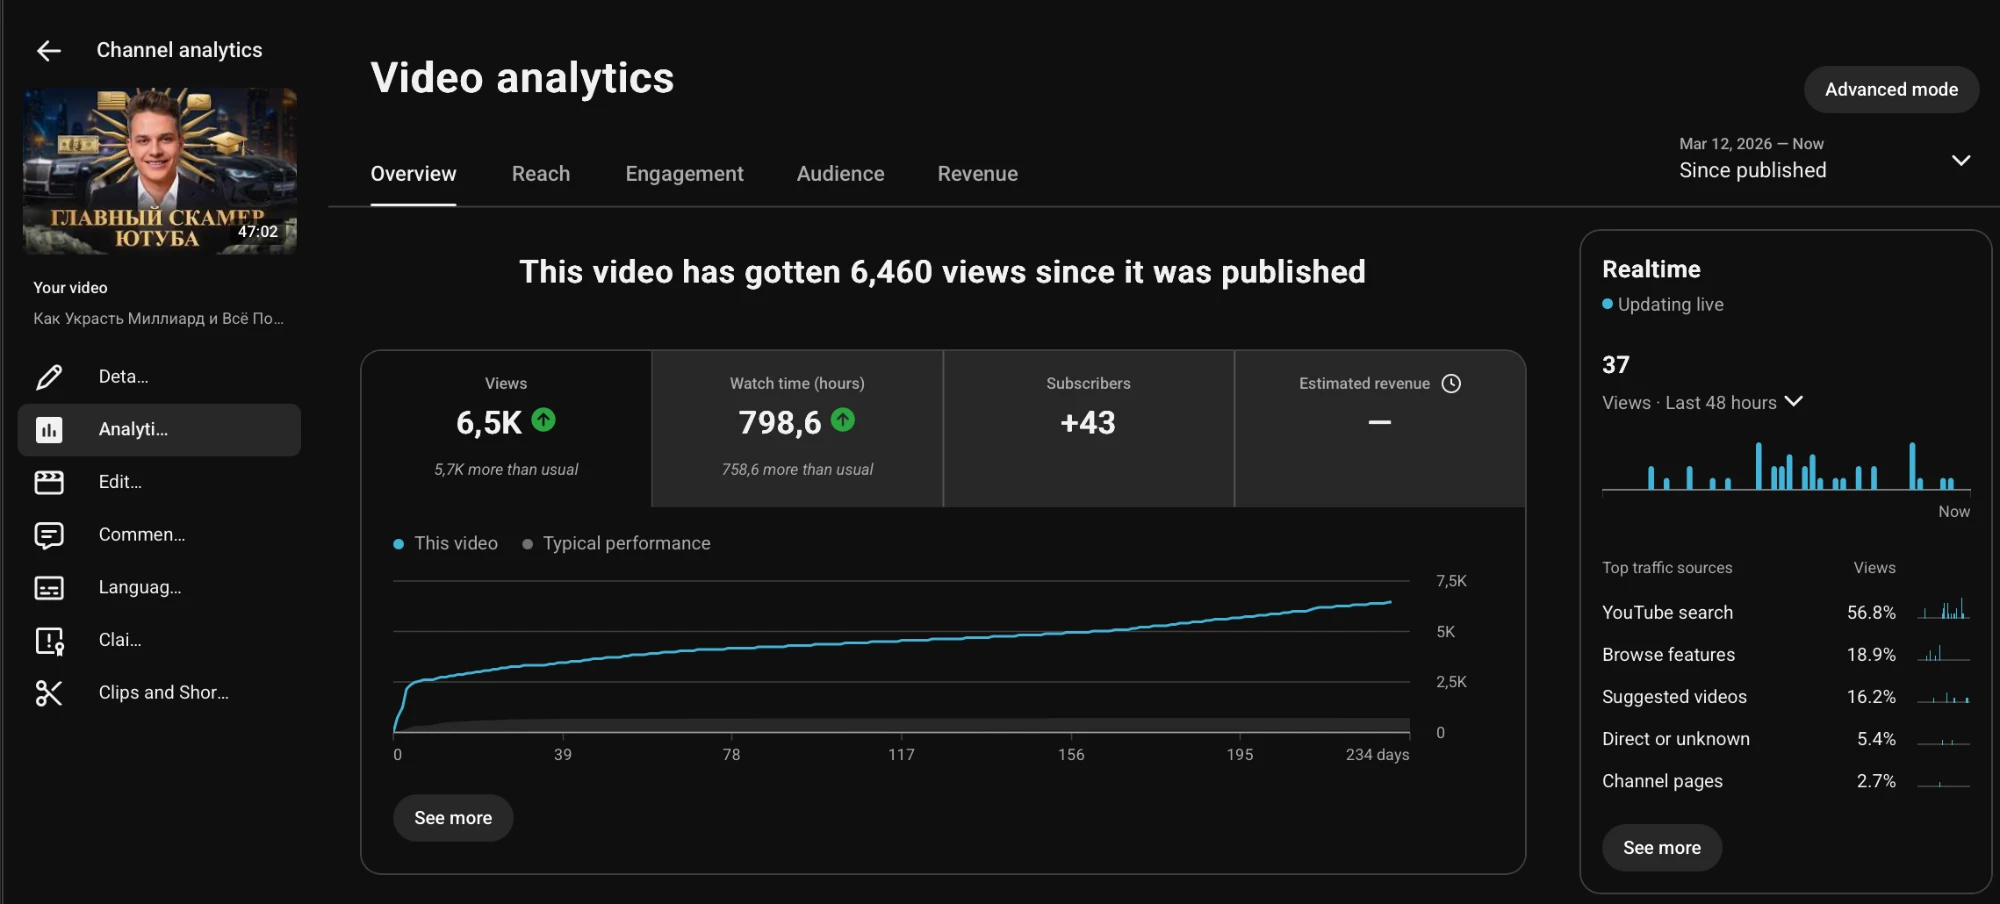Click the Realtime views bar chart

1786,466
